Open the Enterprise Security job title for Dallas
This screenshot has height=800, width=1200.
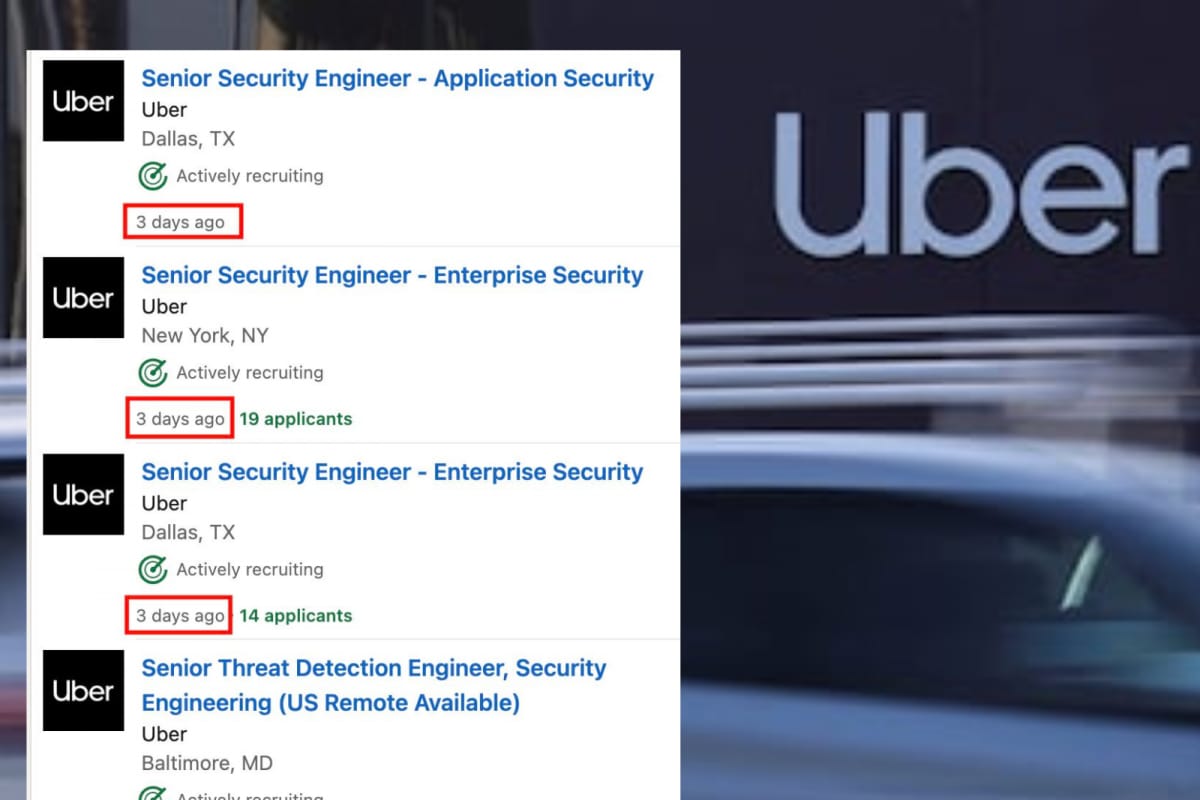pos(392,472)
